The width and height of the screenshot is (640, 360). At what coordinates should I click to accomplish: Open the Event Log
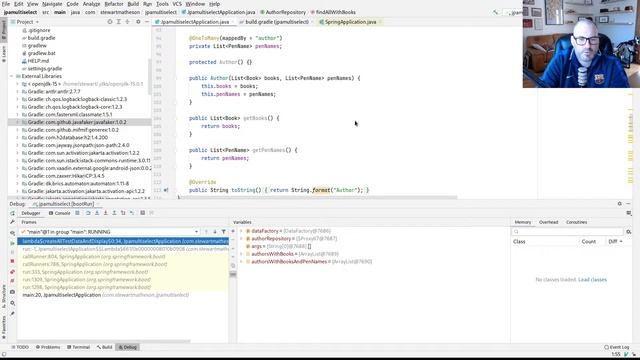[x=617, y=347]
